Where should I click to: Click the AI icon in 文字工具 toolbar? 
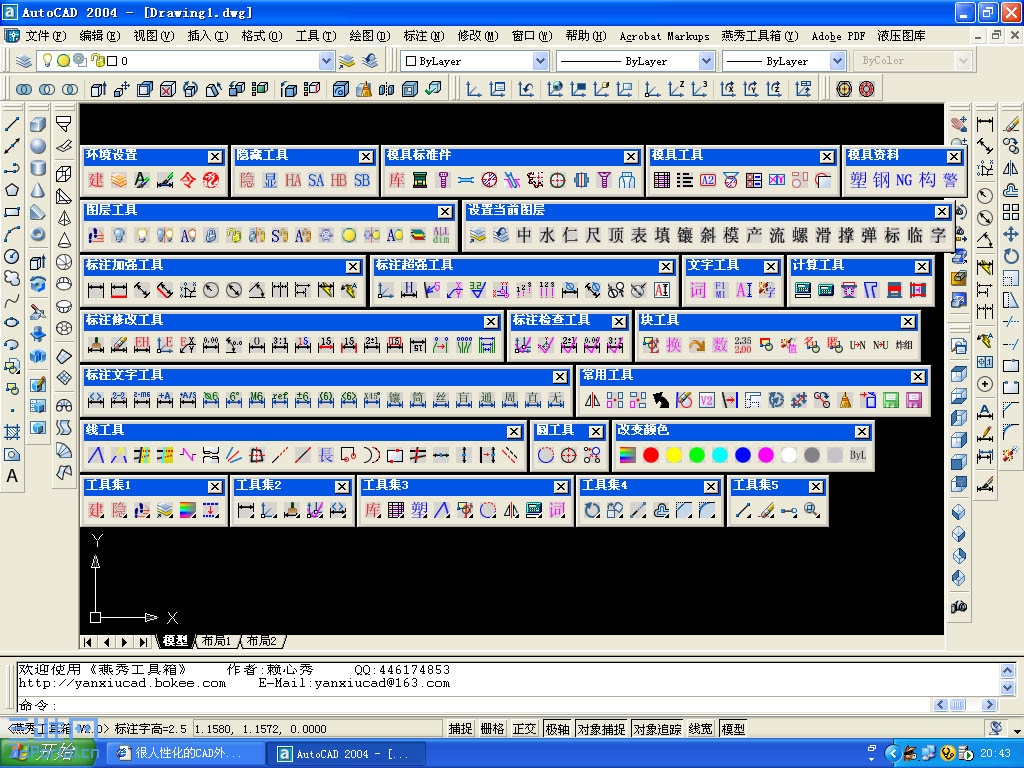(x=744, y=290)
